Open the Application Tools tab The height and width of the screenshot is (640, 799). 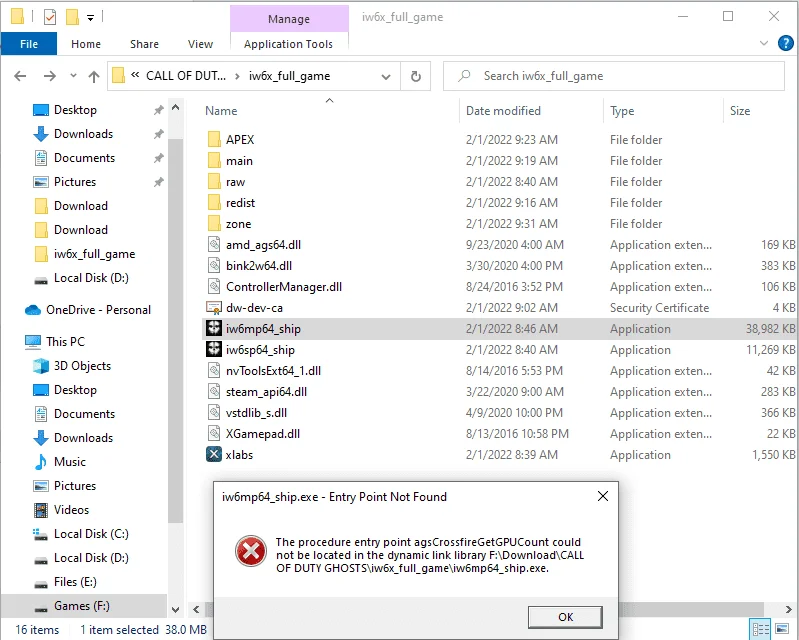[x=288, y=44]
